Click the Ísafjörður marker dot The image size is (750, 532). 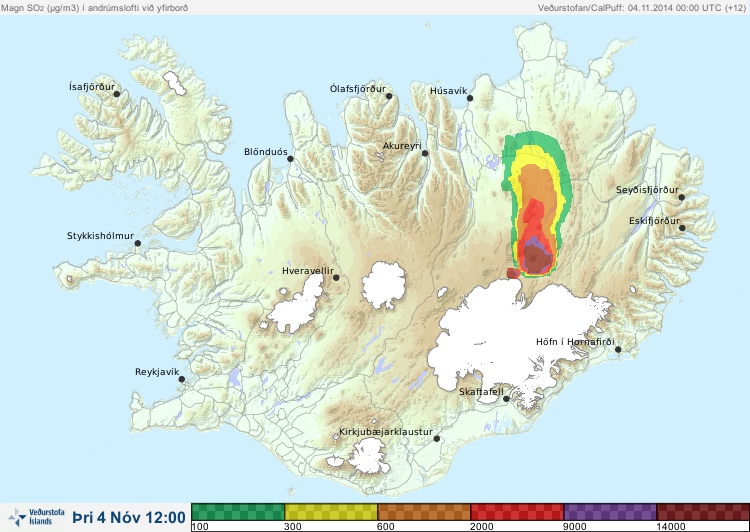pos(116,94)
